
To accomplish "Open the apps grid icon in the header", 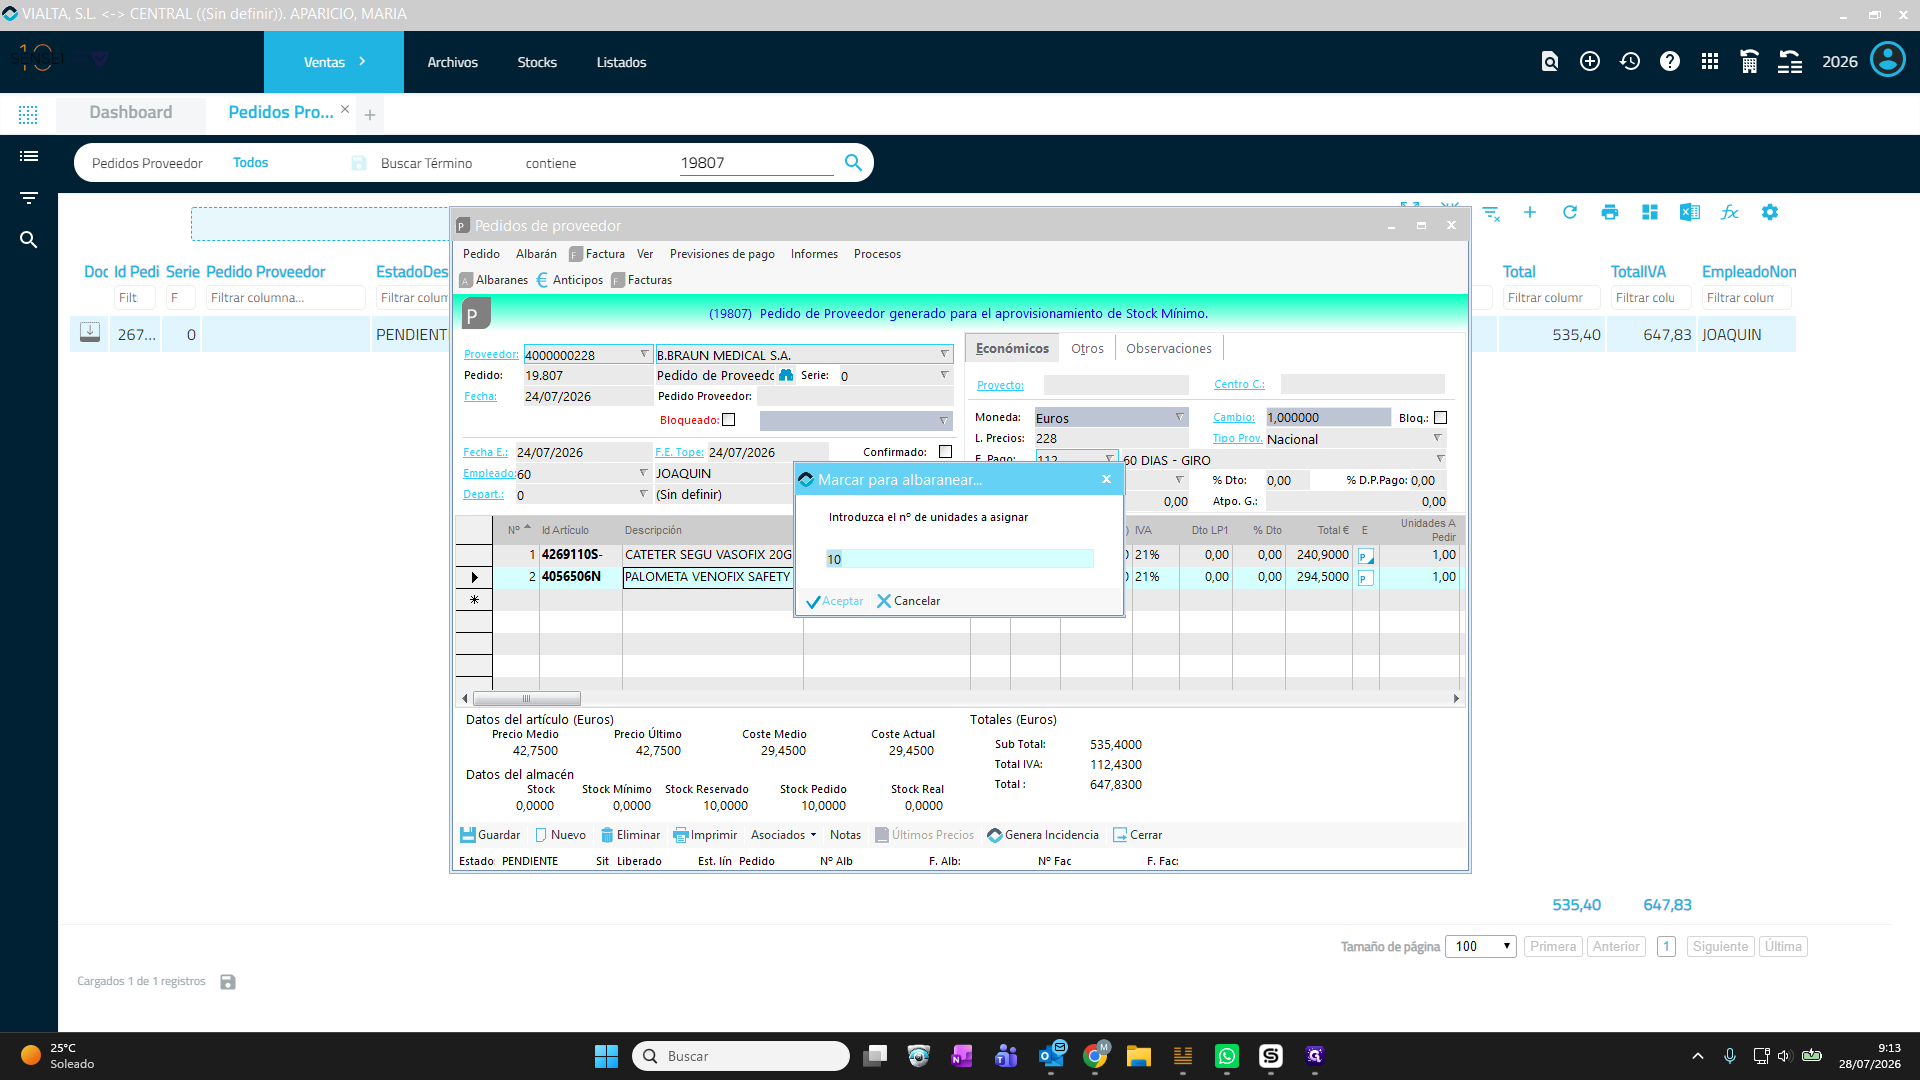I will (1710, 62).
